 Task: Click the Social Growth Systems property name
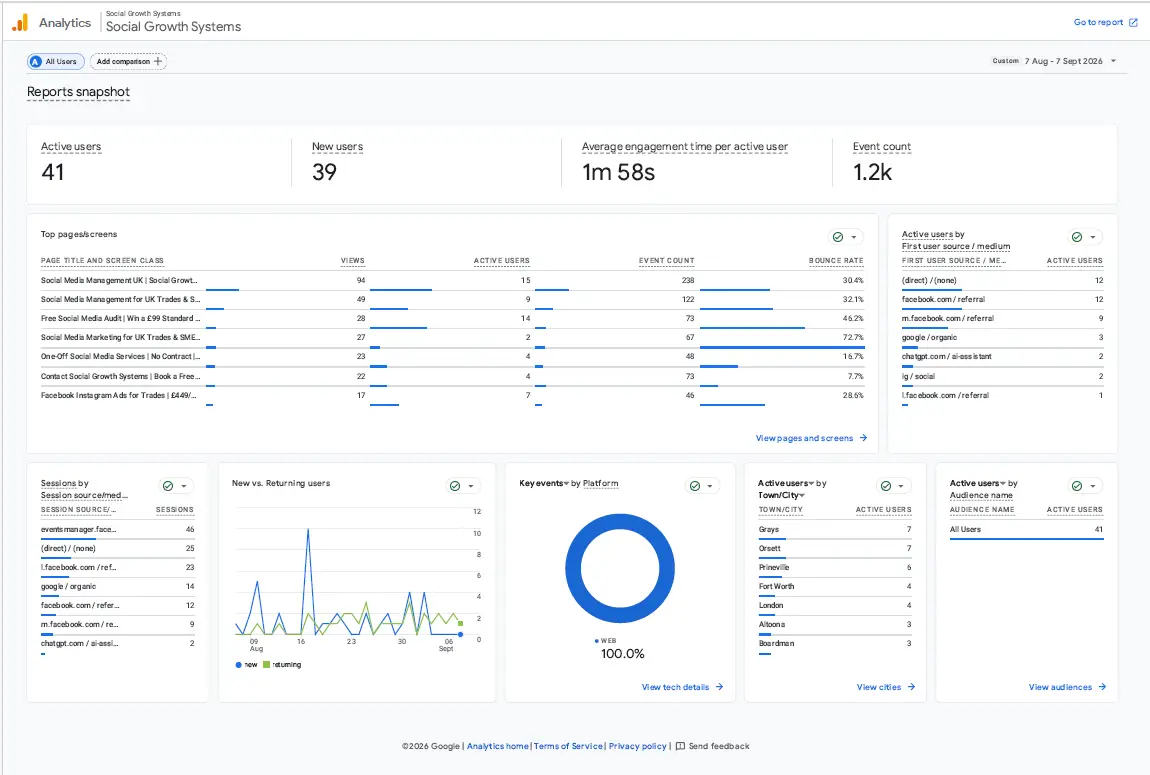[x=173, y=26]
